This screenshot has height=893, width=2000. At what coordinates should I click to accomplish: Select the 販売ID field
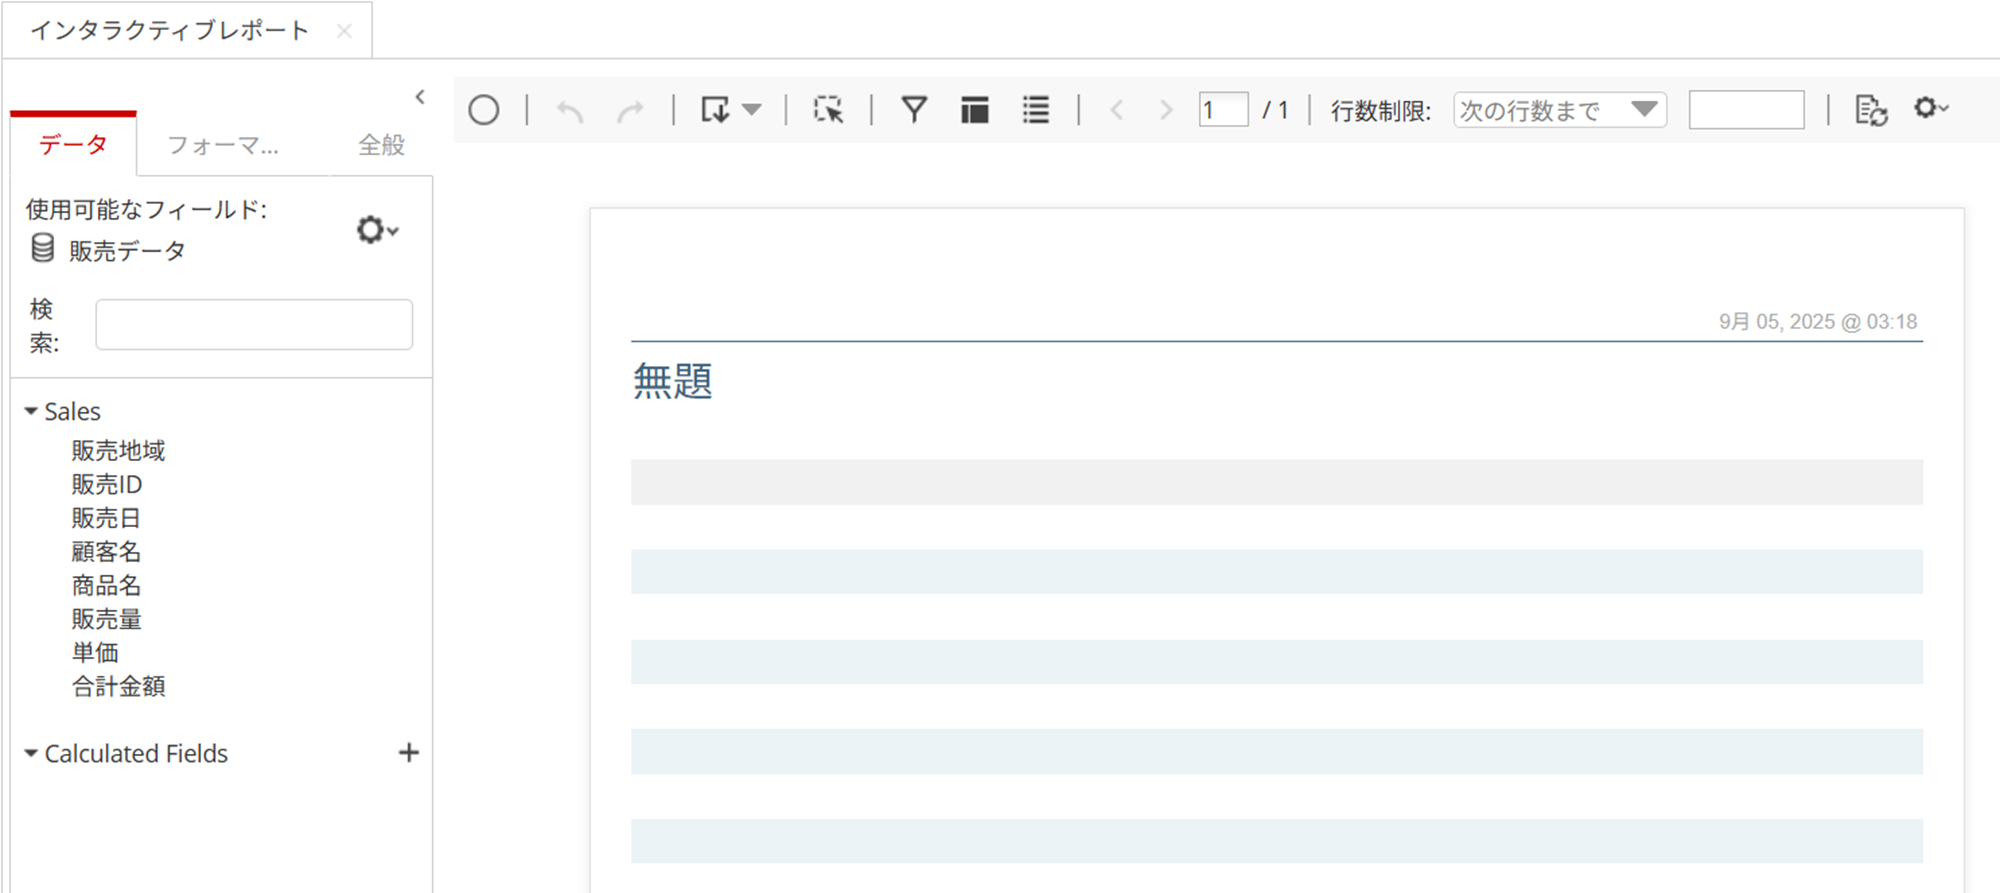tap(106, 485)
